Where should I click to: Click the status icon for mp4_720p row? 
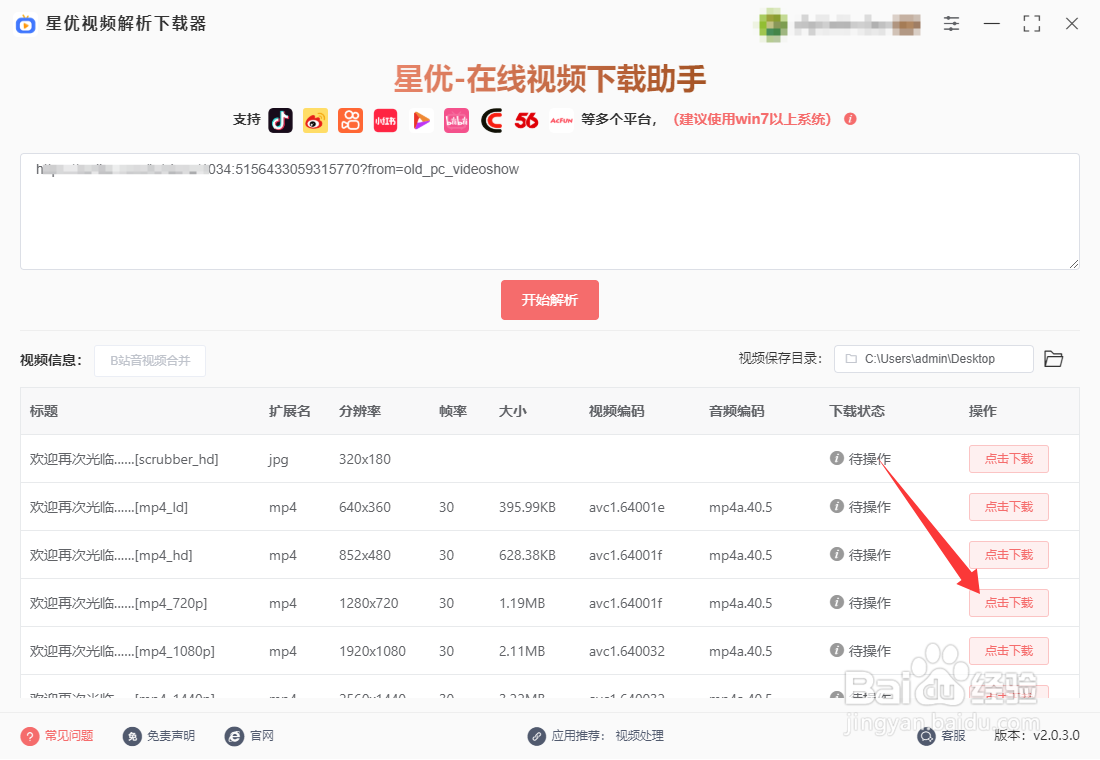[x=836, y=602]
